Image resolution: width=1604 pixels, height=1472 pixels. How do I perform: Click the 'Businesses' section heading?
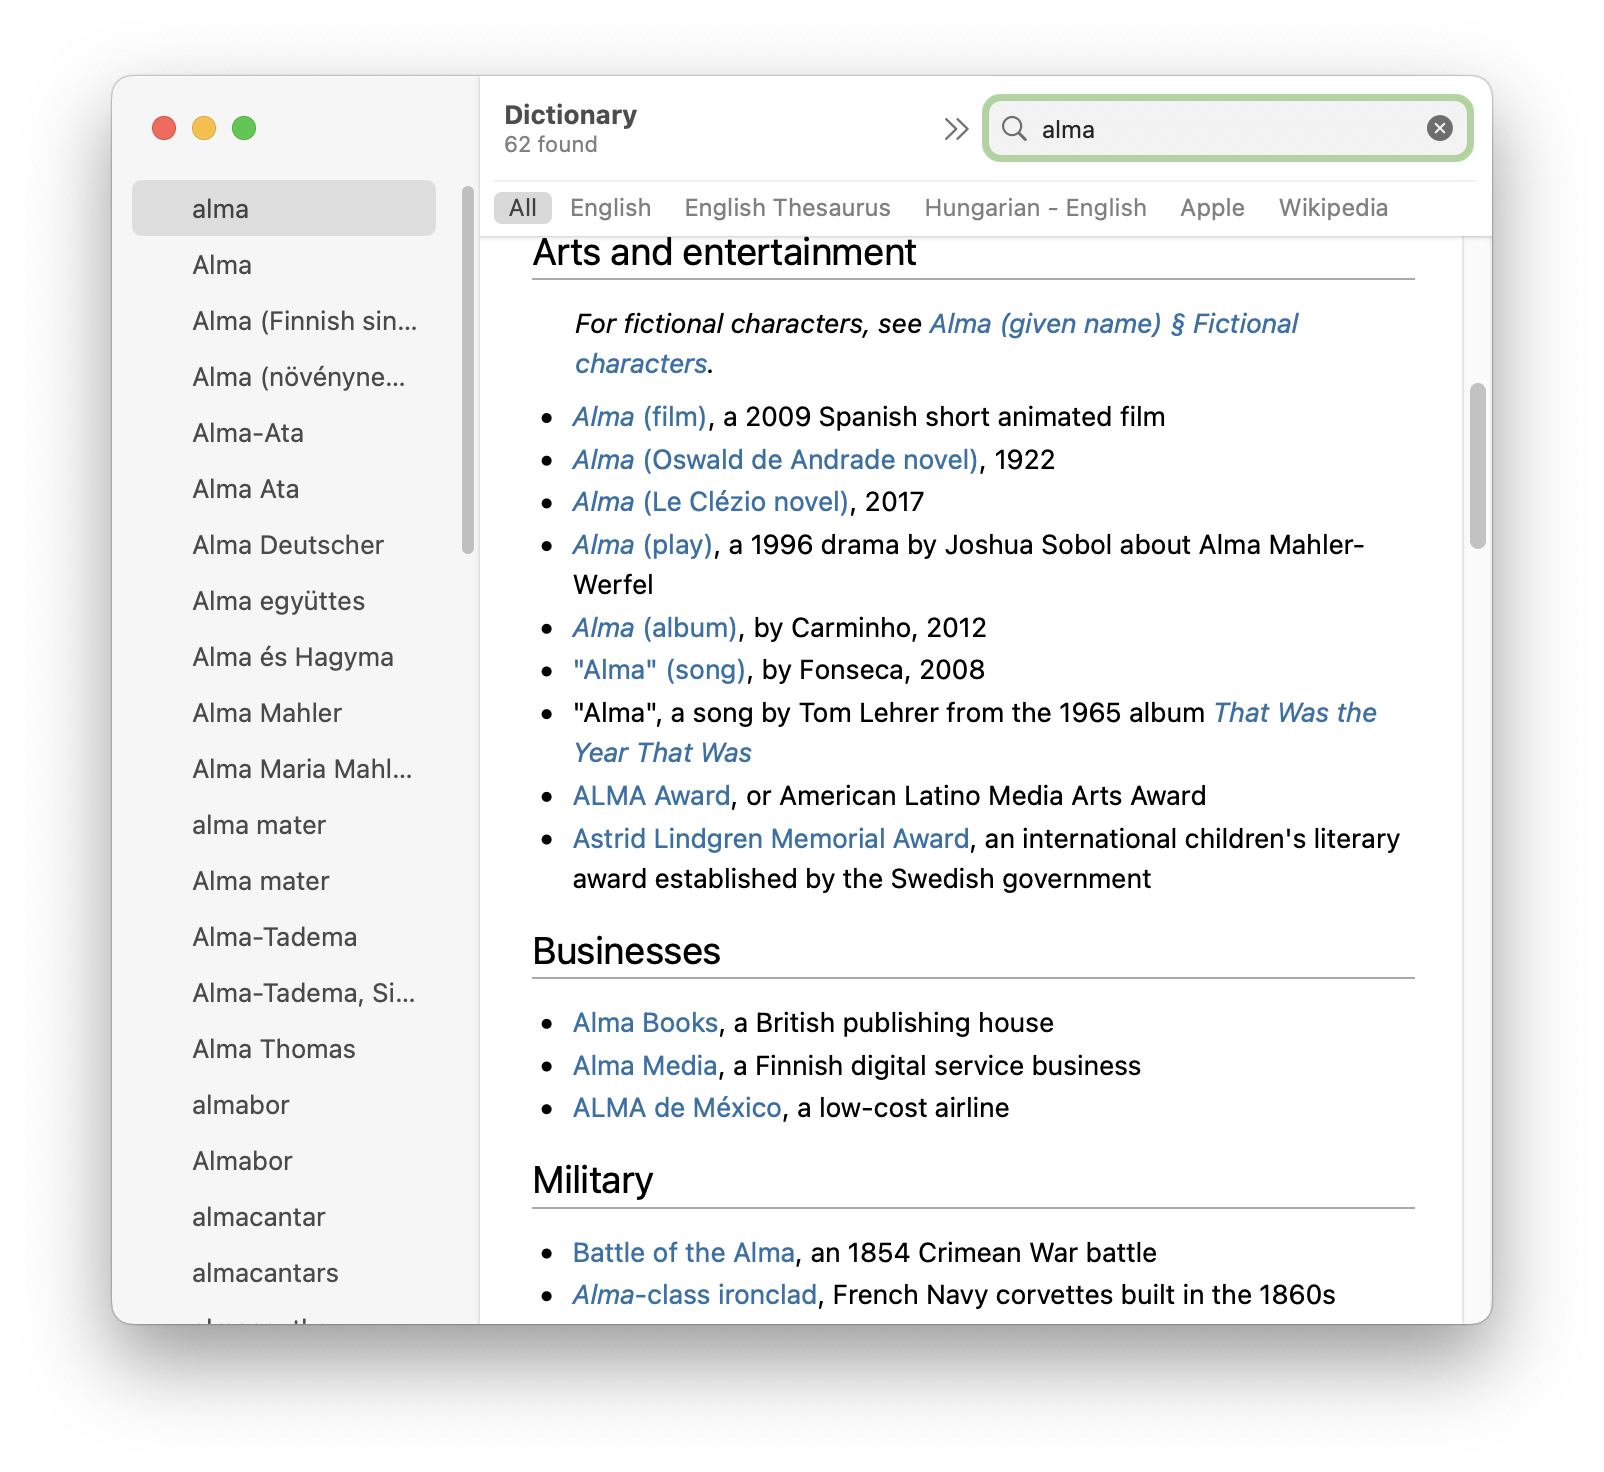(x=626, y=951)
